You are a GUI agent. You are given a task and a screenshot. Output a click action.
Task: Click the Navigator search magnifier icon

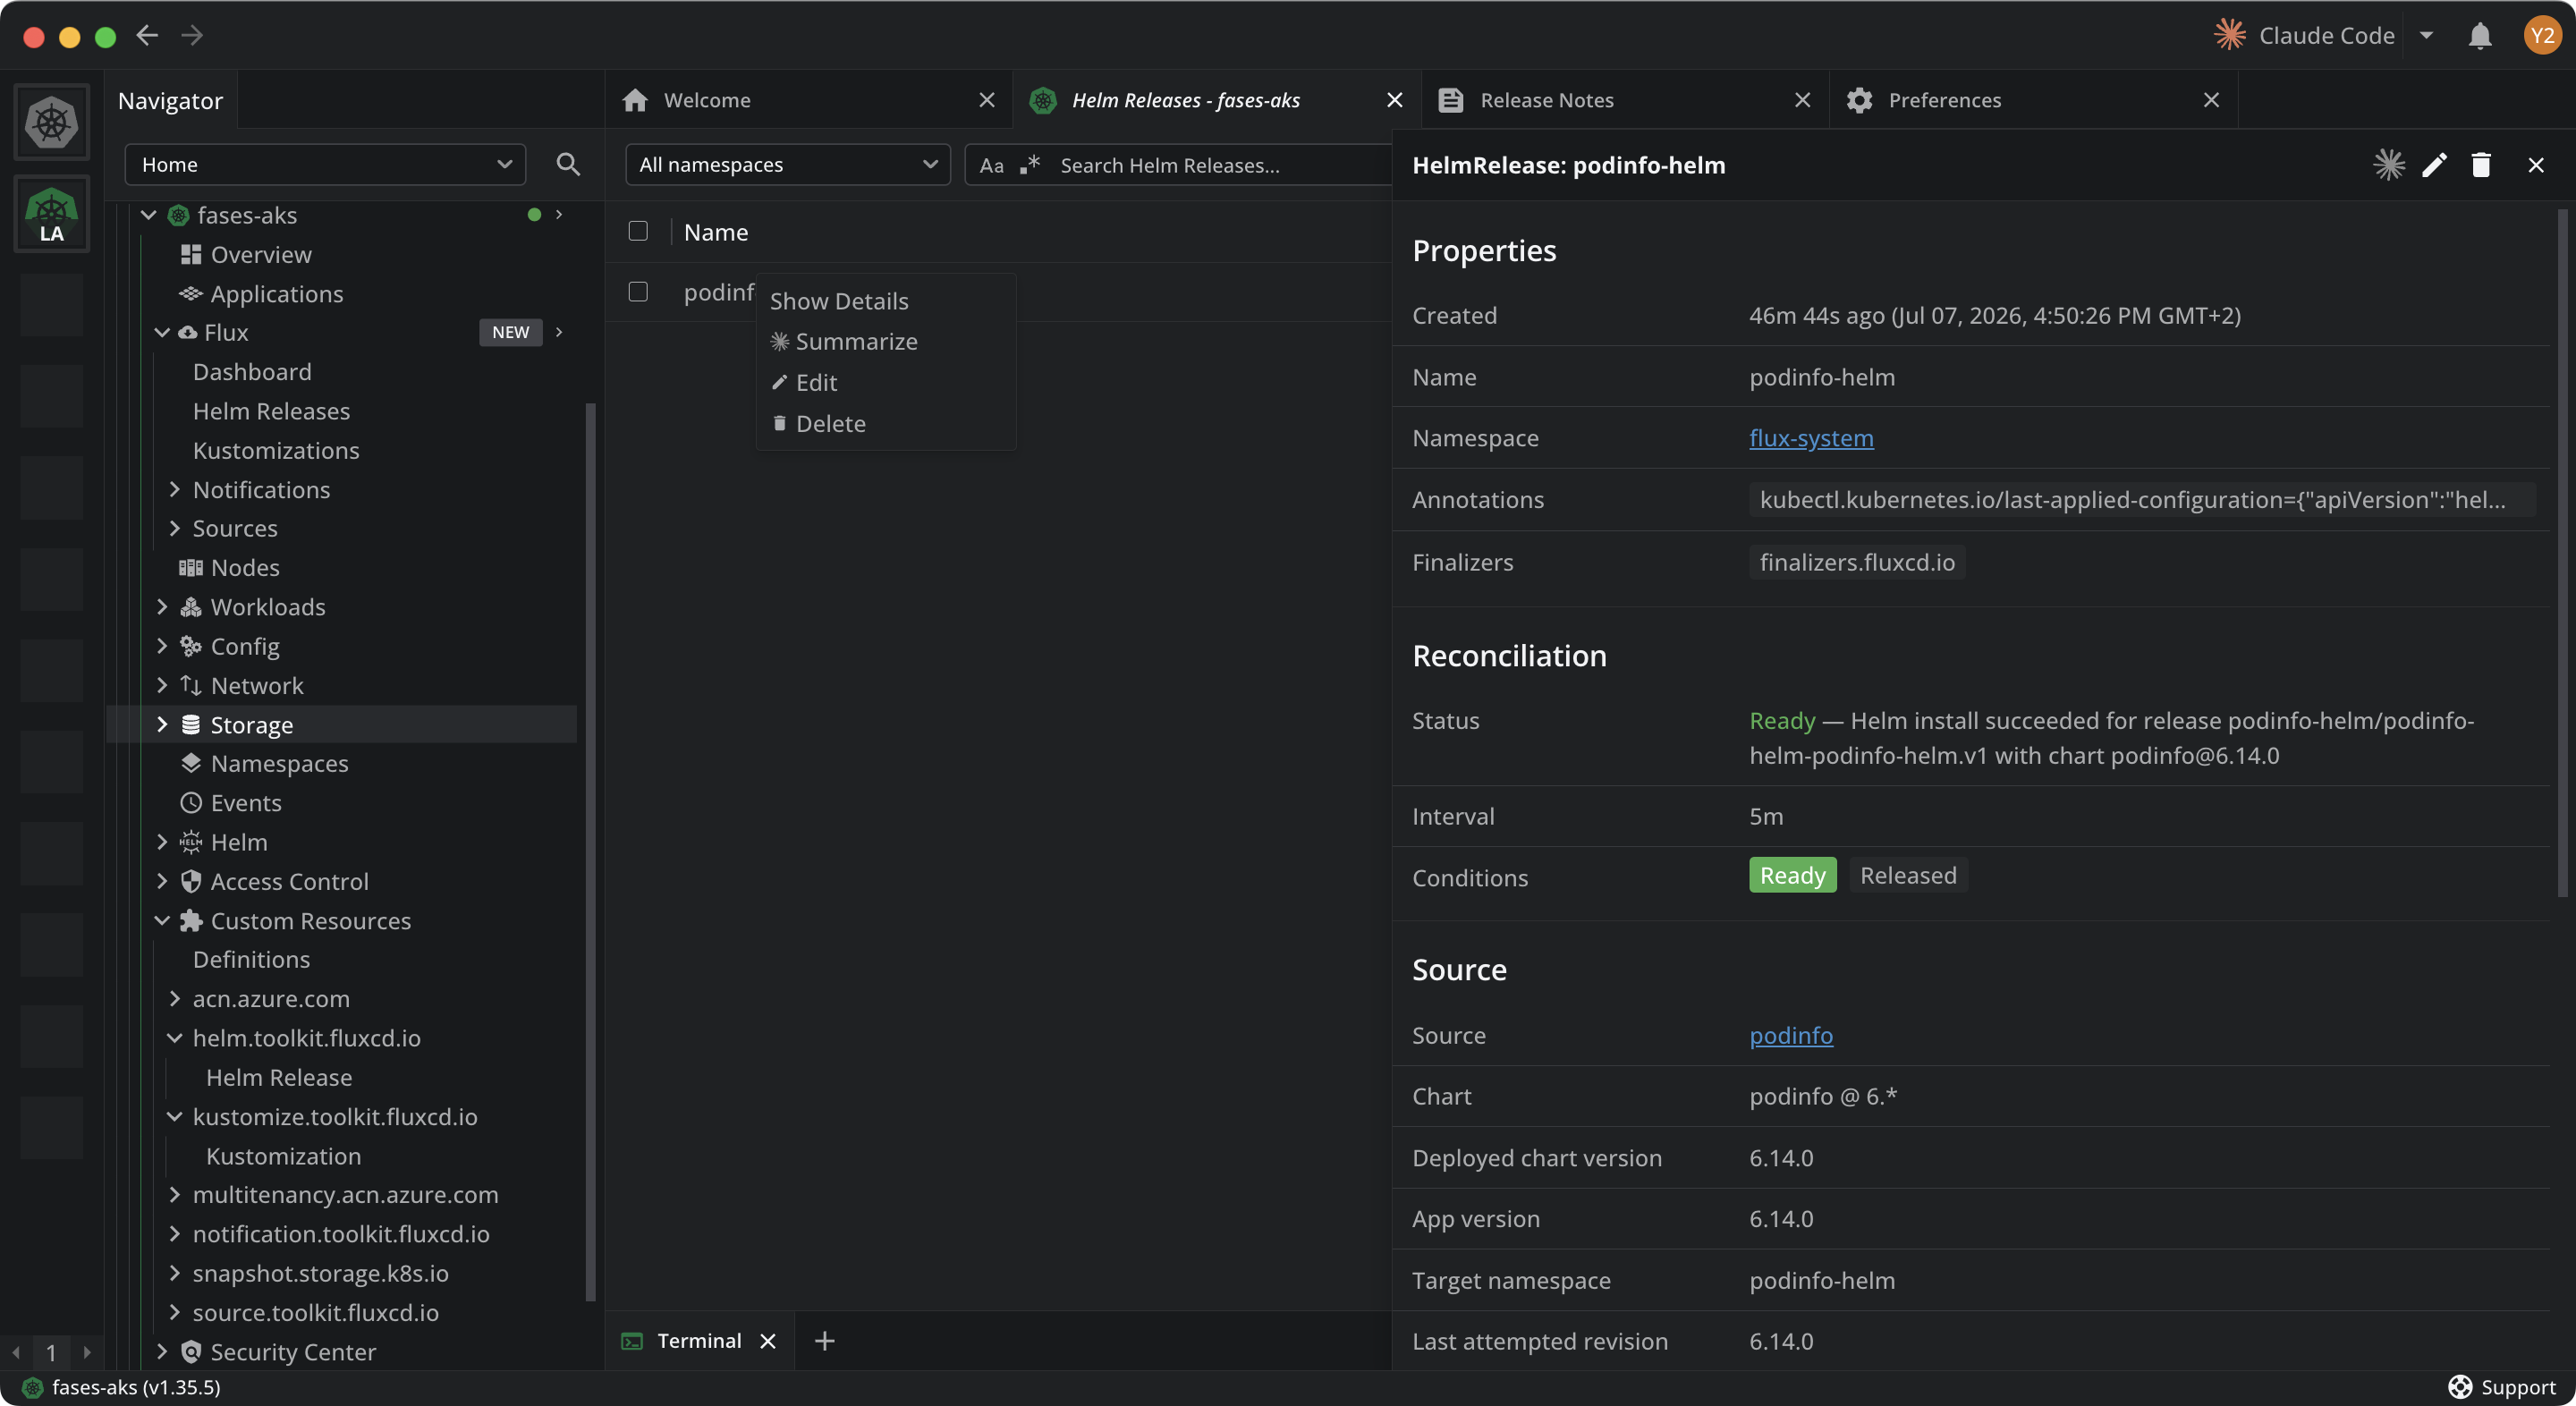tap(568, 164)
